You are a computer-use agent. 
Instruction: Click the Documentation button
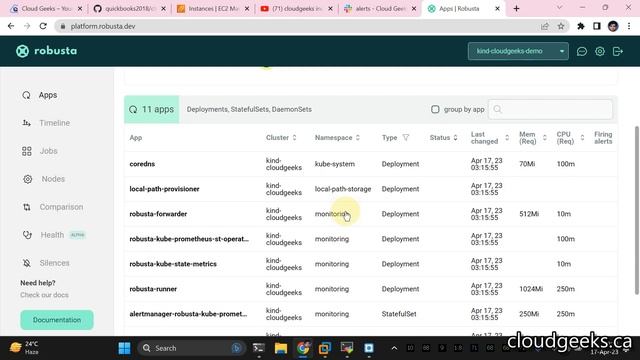[57, 320]
